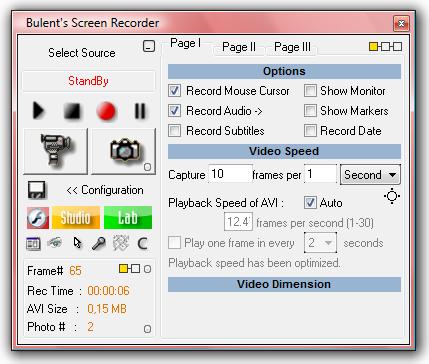Open the Flash converter icon
The height and width of the screenshot is (364, 429).
pyautogui.click(x=38, y=218)
